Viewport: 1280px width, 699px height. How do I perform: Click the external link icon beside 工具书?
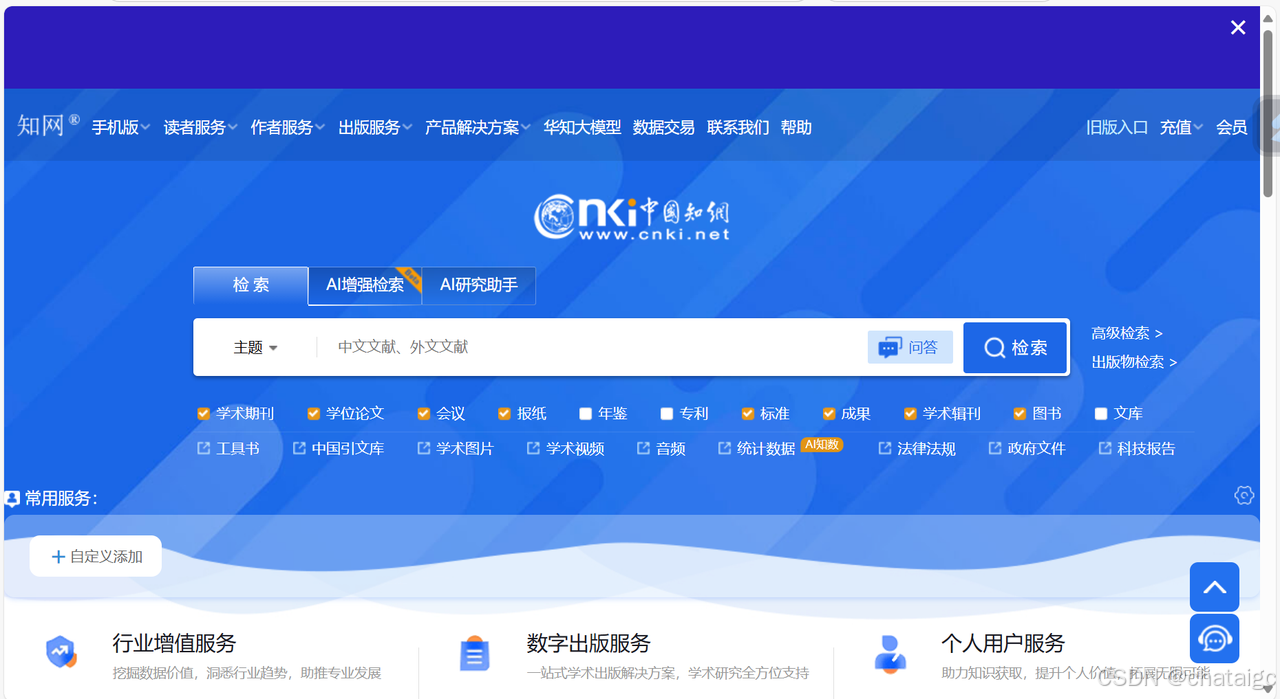(204, 448)
